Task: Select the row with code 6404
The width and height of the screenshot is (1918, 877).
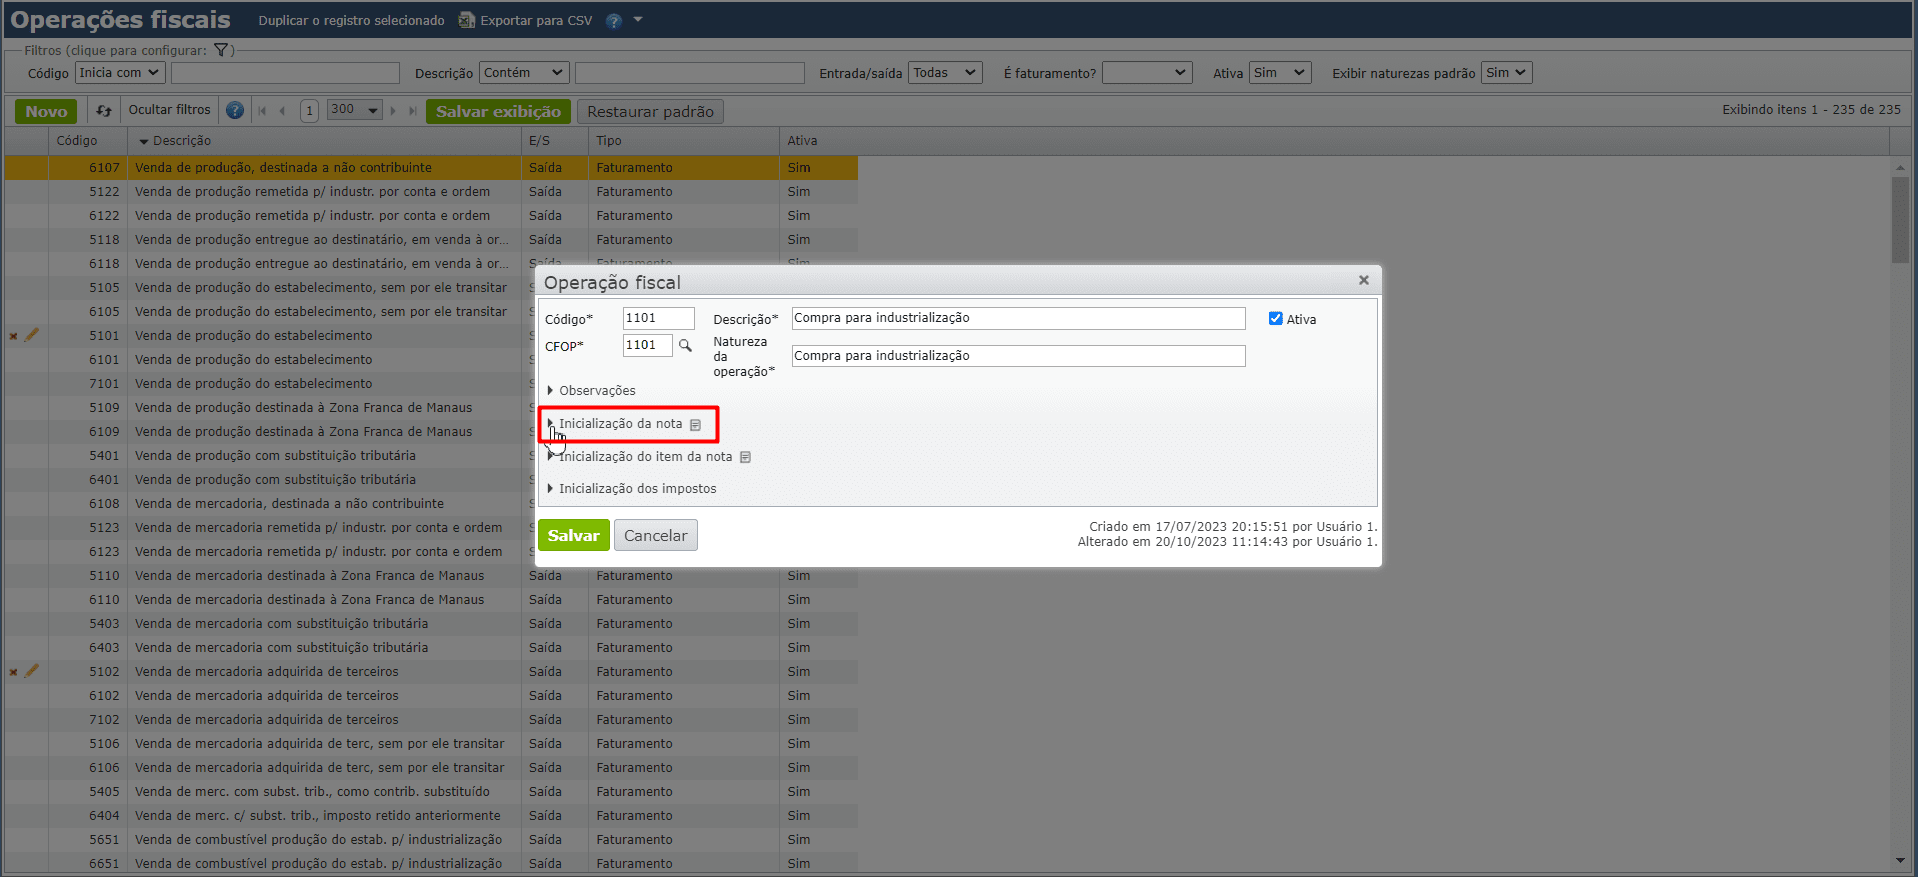Action: click(431, 816)
